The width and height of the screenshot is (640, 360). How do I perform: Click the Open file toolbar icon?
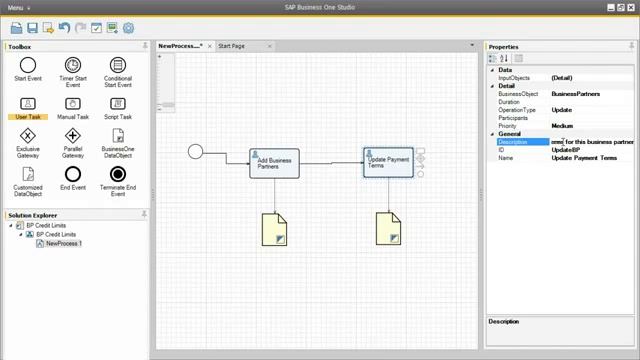point(16,28)
